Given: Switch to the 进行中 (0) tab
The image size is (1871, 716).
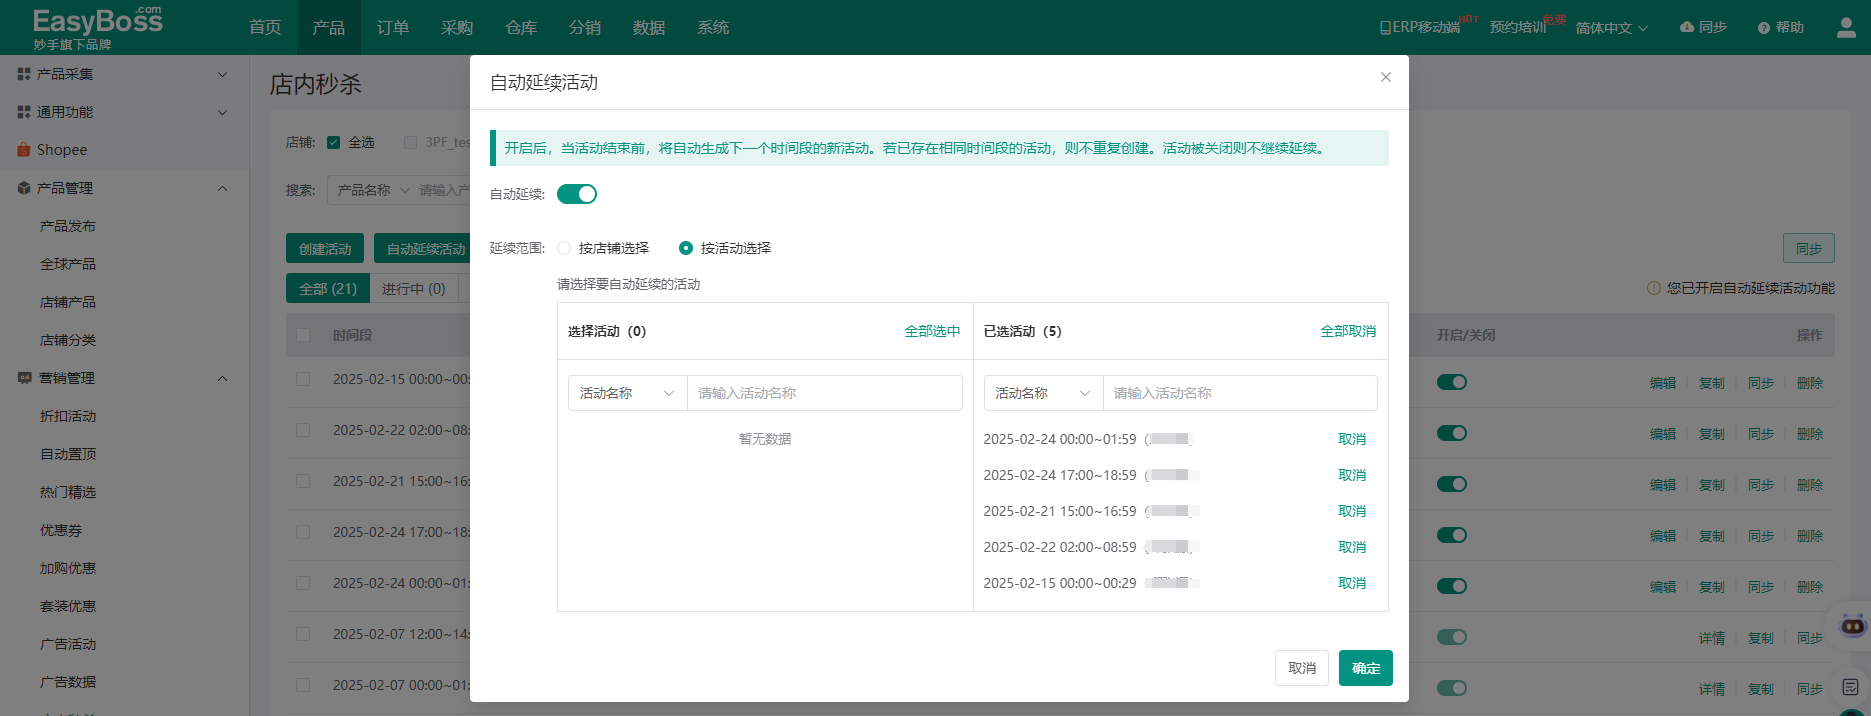Looking at the screenshot, I should pyautogui.click(x=414, y=289).
